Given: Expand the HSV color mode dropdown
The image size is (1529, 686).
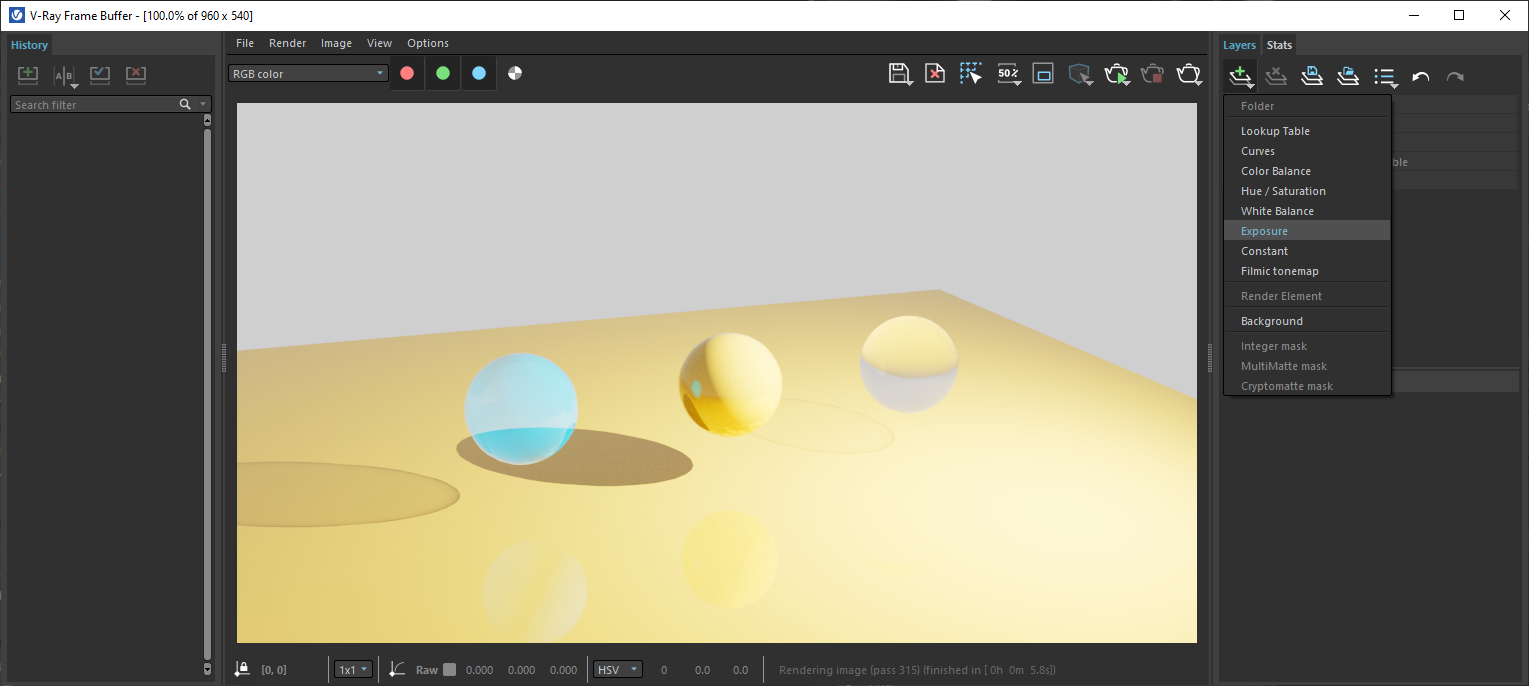Looking at the screenshot, I should 617,670.
